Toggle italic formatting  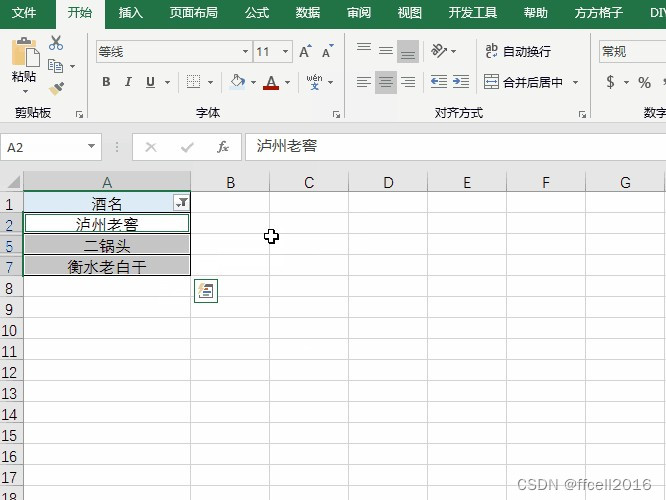pyautogui.click(x=128, y=82)
